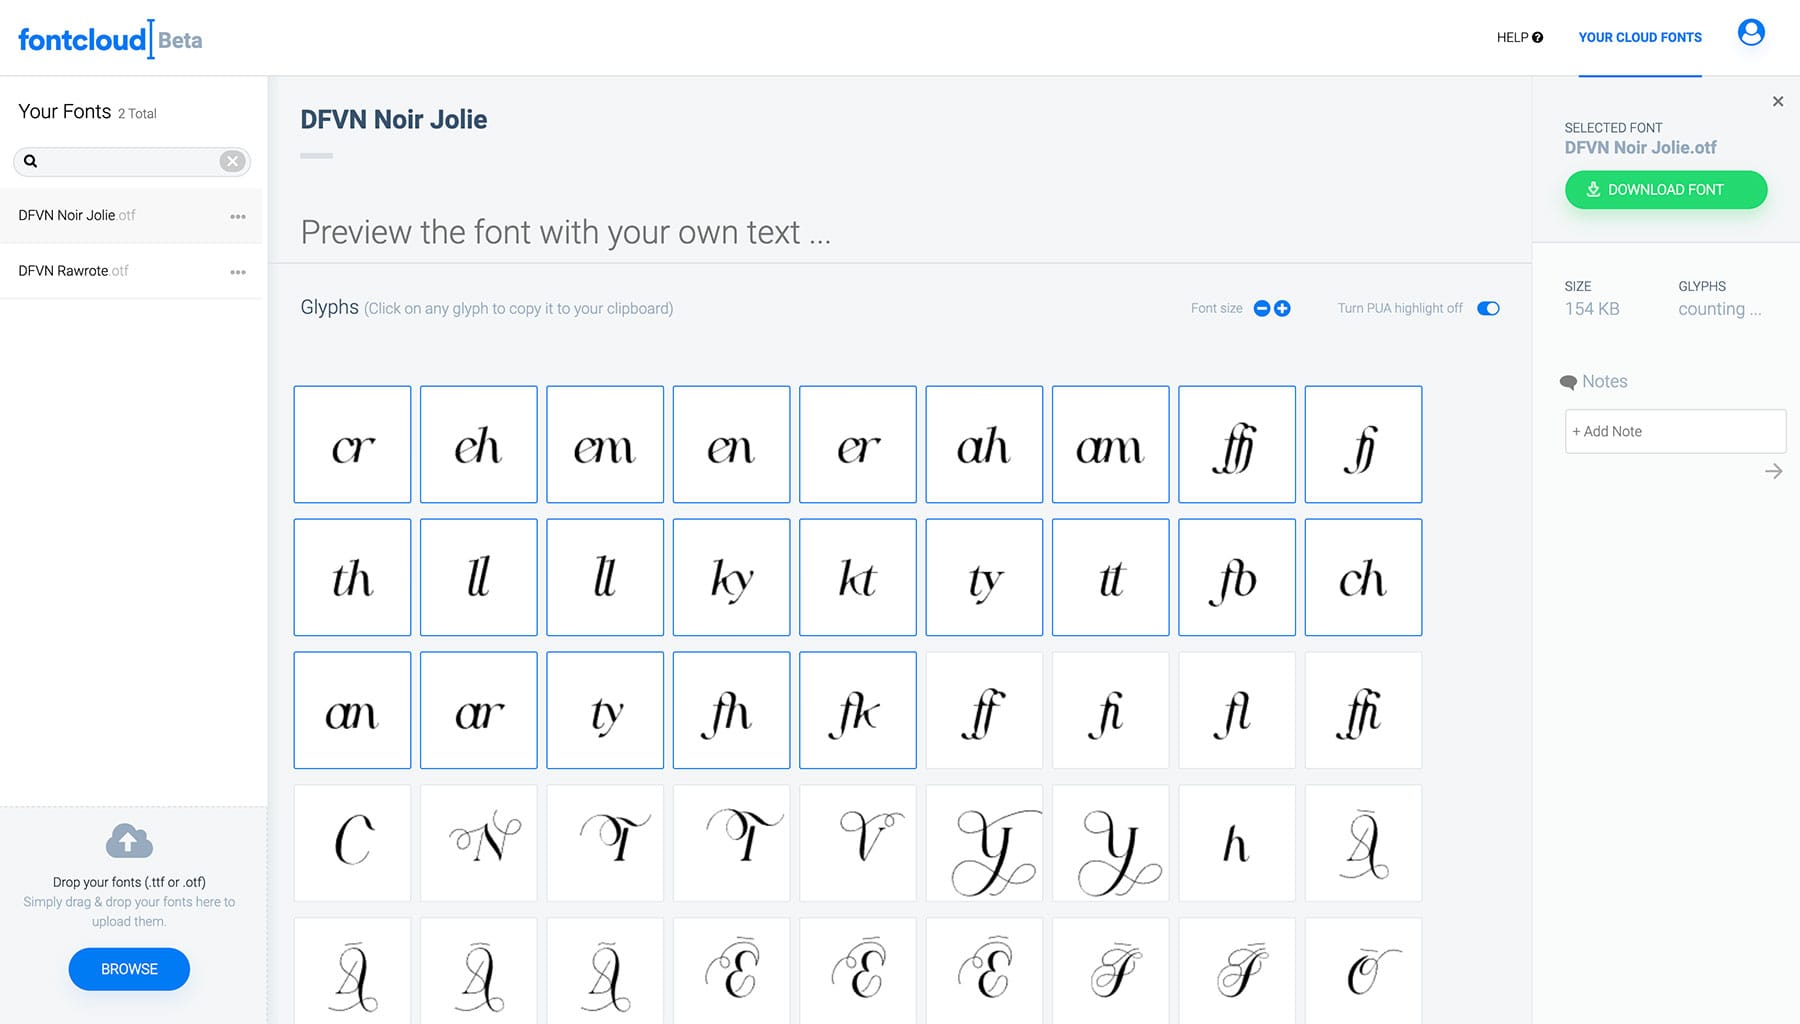Open options menu for DFVN Noir Jolie

pos(238,216)
